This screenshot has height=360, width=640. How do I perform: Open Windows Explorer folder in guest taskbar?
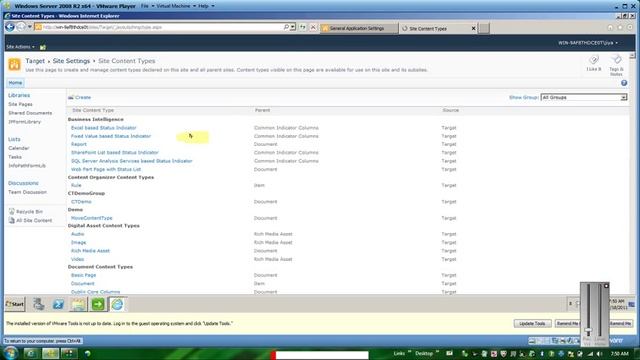78,304
